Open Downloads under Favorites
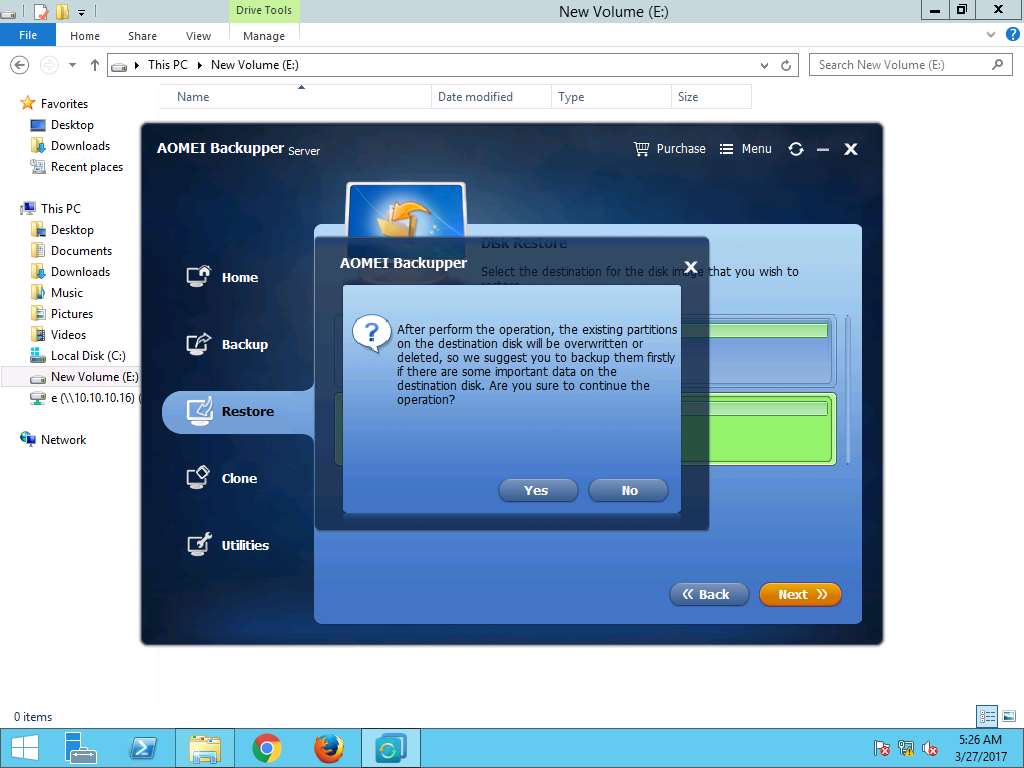1024x768 pixels. tap(80, 146)
